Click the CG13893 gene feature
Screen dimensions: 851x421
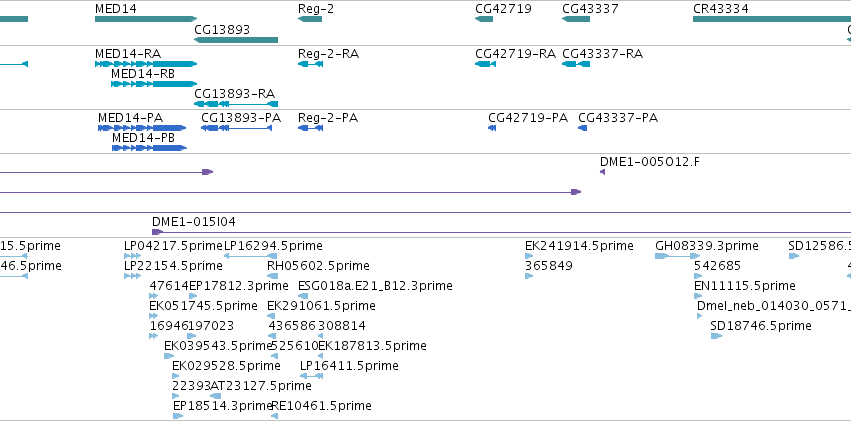pyautogui.click(x=236, y=40)
